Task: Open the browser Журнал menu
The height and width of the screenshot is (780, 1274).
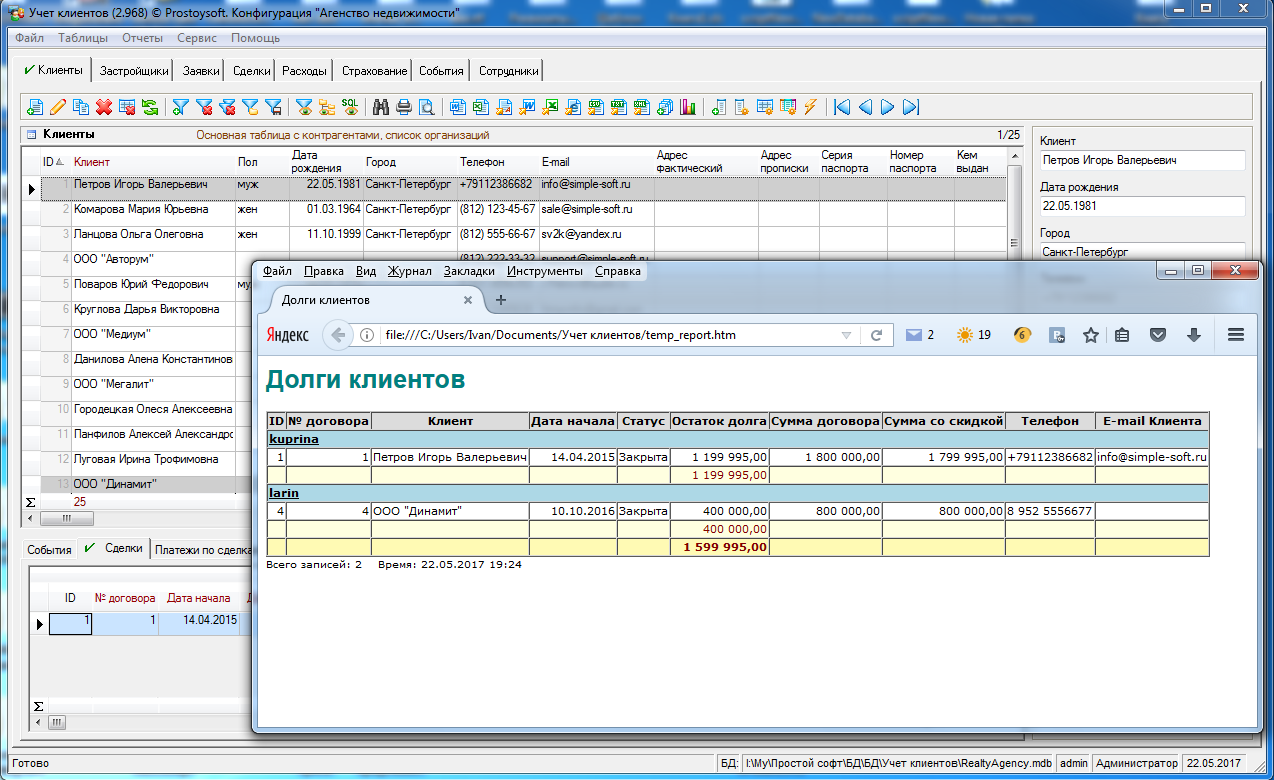Action: coord(410,271)
